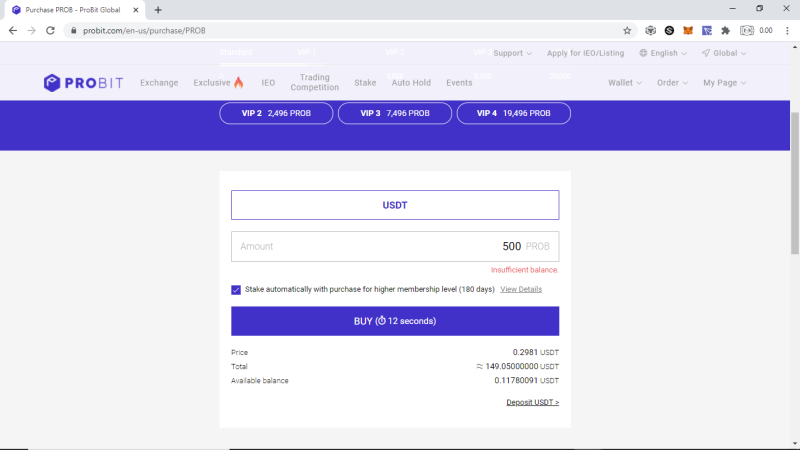The width and height of the screenshot is (800, 450).
Task: Uncheck the stake automatically checkbox
Action: pyautogui.click(x=236, y=290)
